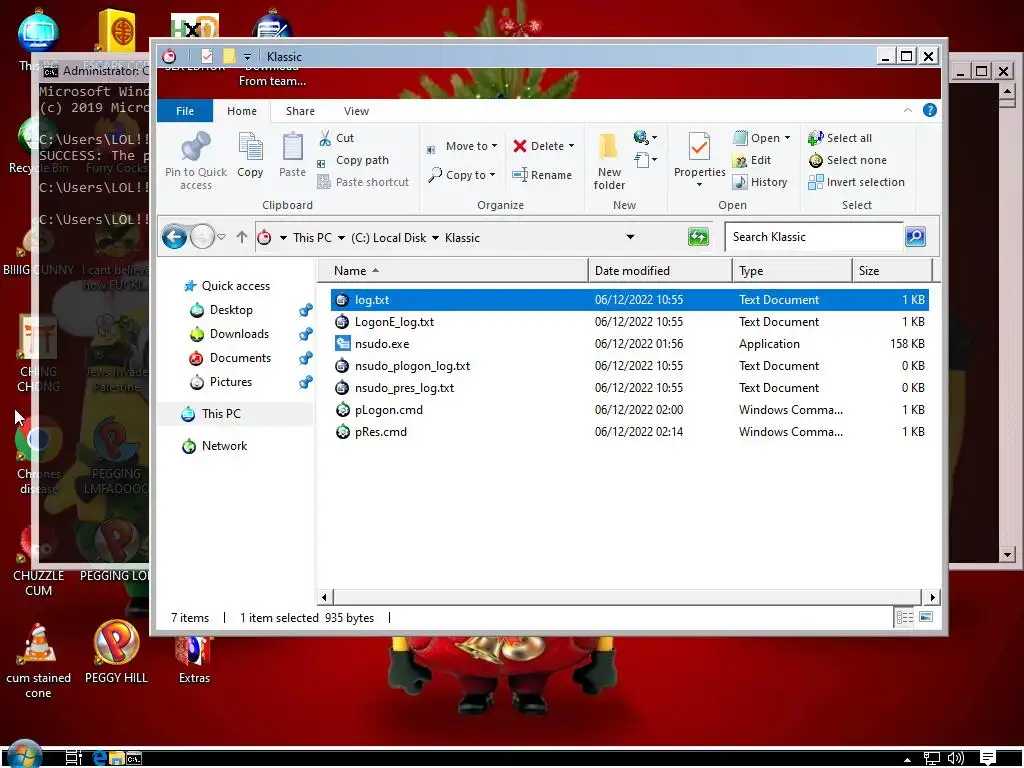Select nsudo_plogon_log.txt file row
The height and width of the screenshot is (768, 1024).
[x=630, y=366]
